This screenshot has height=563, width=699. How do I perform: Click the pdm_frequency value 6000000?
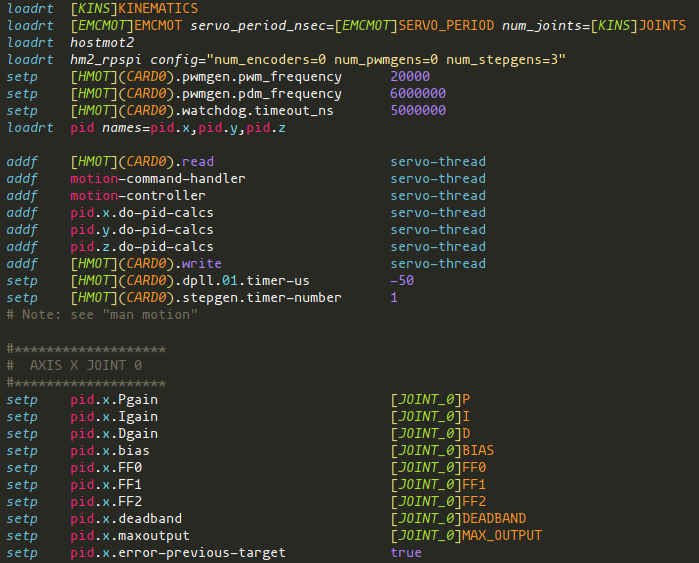418,93
